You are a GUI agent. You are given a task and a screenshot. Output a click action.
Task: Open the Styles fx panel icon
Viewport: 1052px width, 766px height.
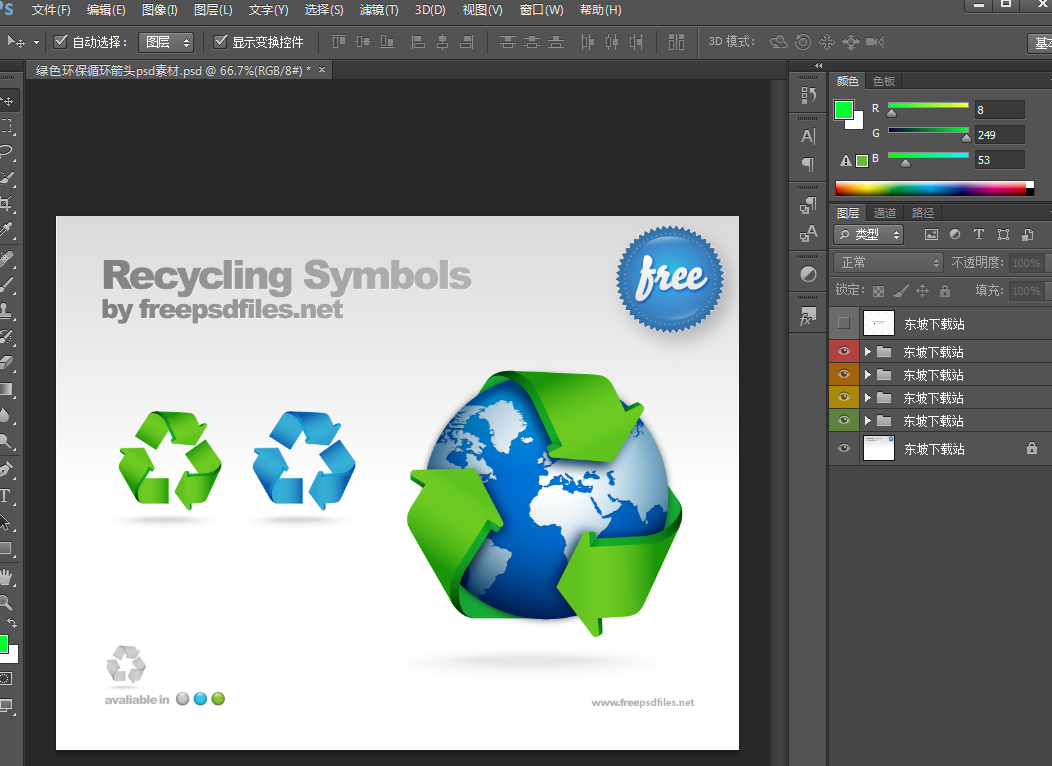[807, 317]
